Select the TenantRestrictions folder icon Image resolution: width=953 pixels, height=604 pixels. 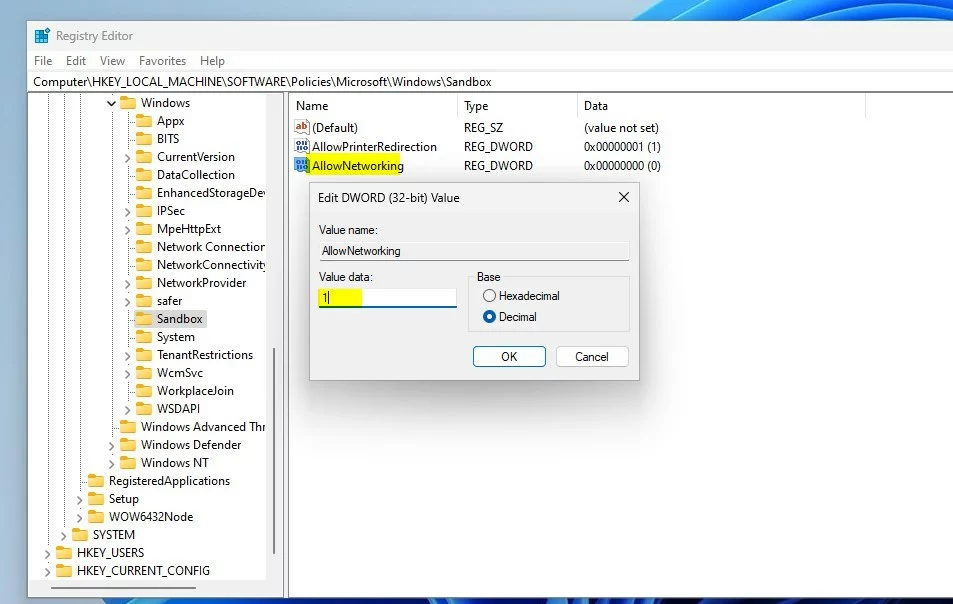(144, 355)
